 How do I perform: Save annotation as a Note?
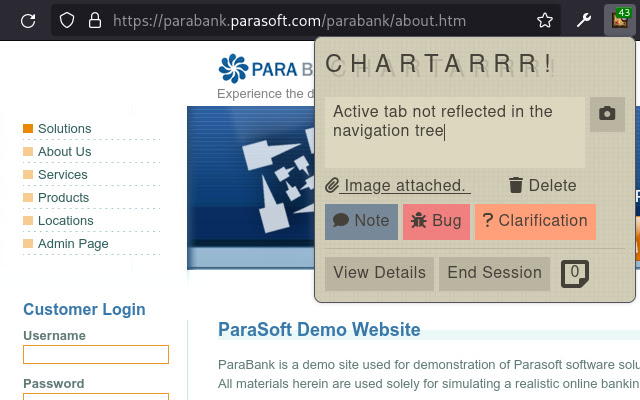[361, 222]
